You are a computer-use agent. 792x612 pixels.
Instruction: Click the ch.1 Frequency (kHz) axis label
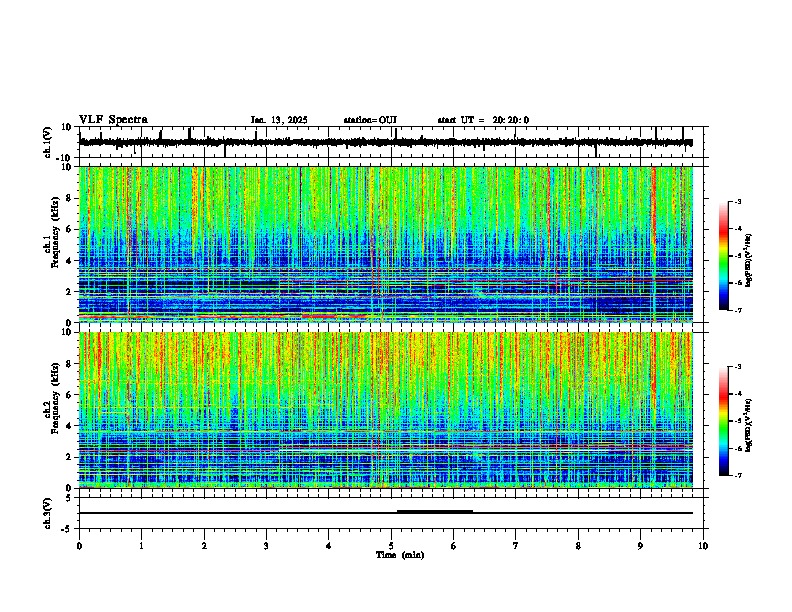(52, 233)
